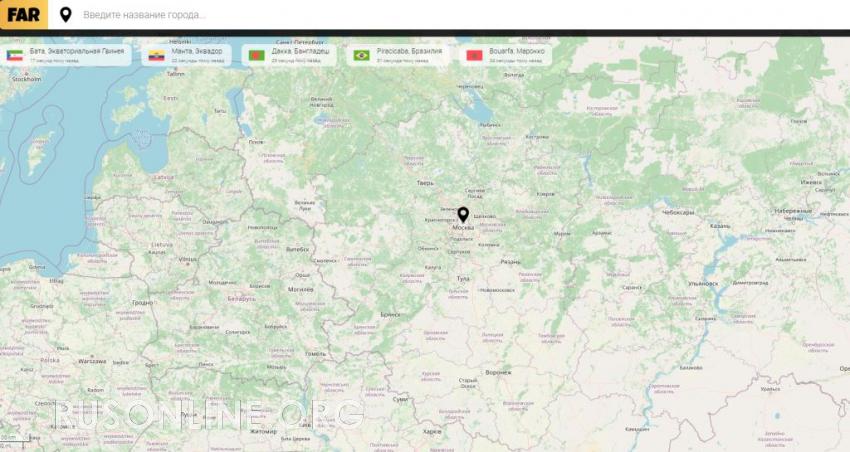850x452 pixels.
Task: Click the location pin icon in search bar
Action: pyautogui.click(x=66, y=15)
